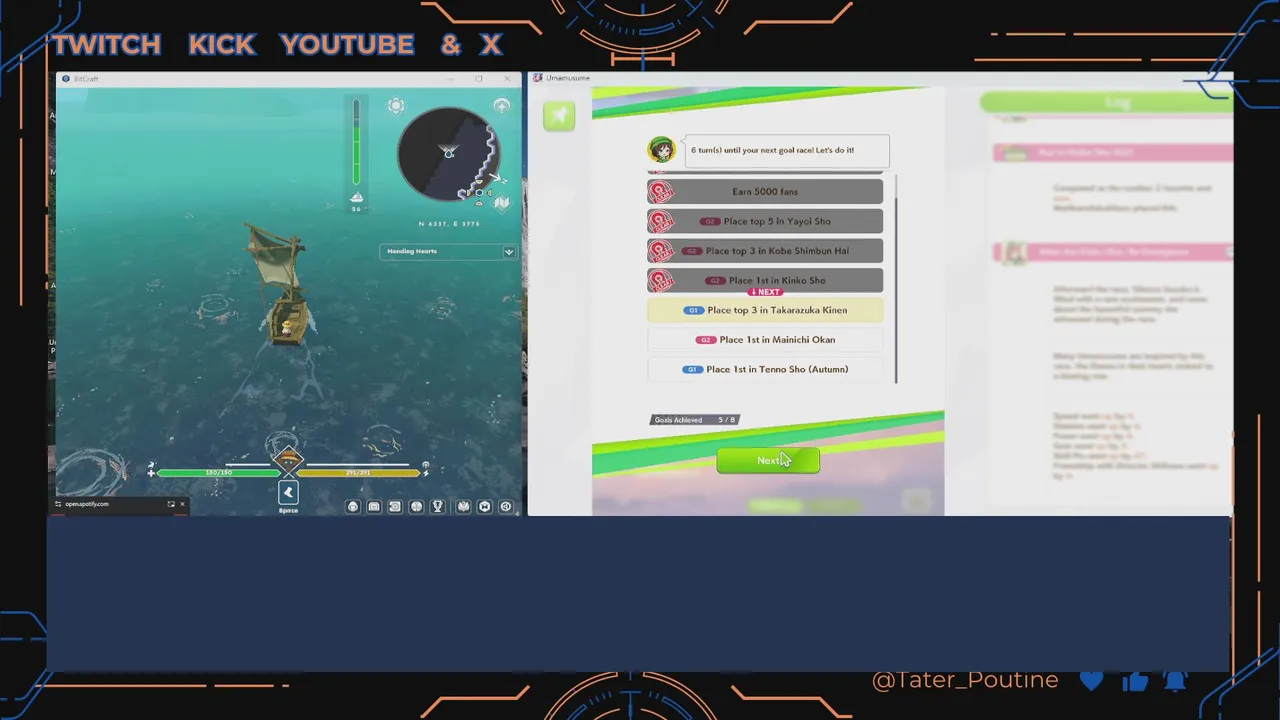The width and height of the screenshot is (1280, 720).
Task: Click the sailboat icon under the vertical gauge
Action: (356, 197)
